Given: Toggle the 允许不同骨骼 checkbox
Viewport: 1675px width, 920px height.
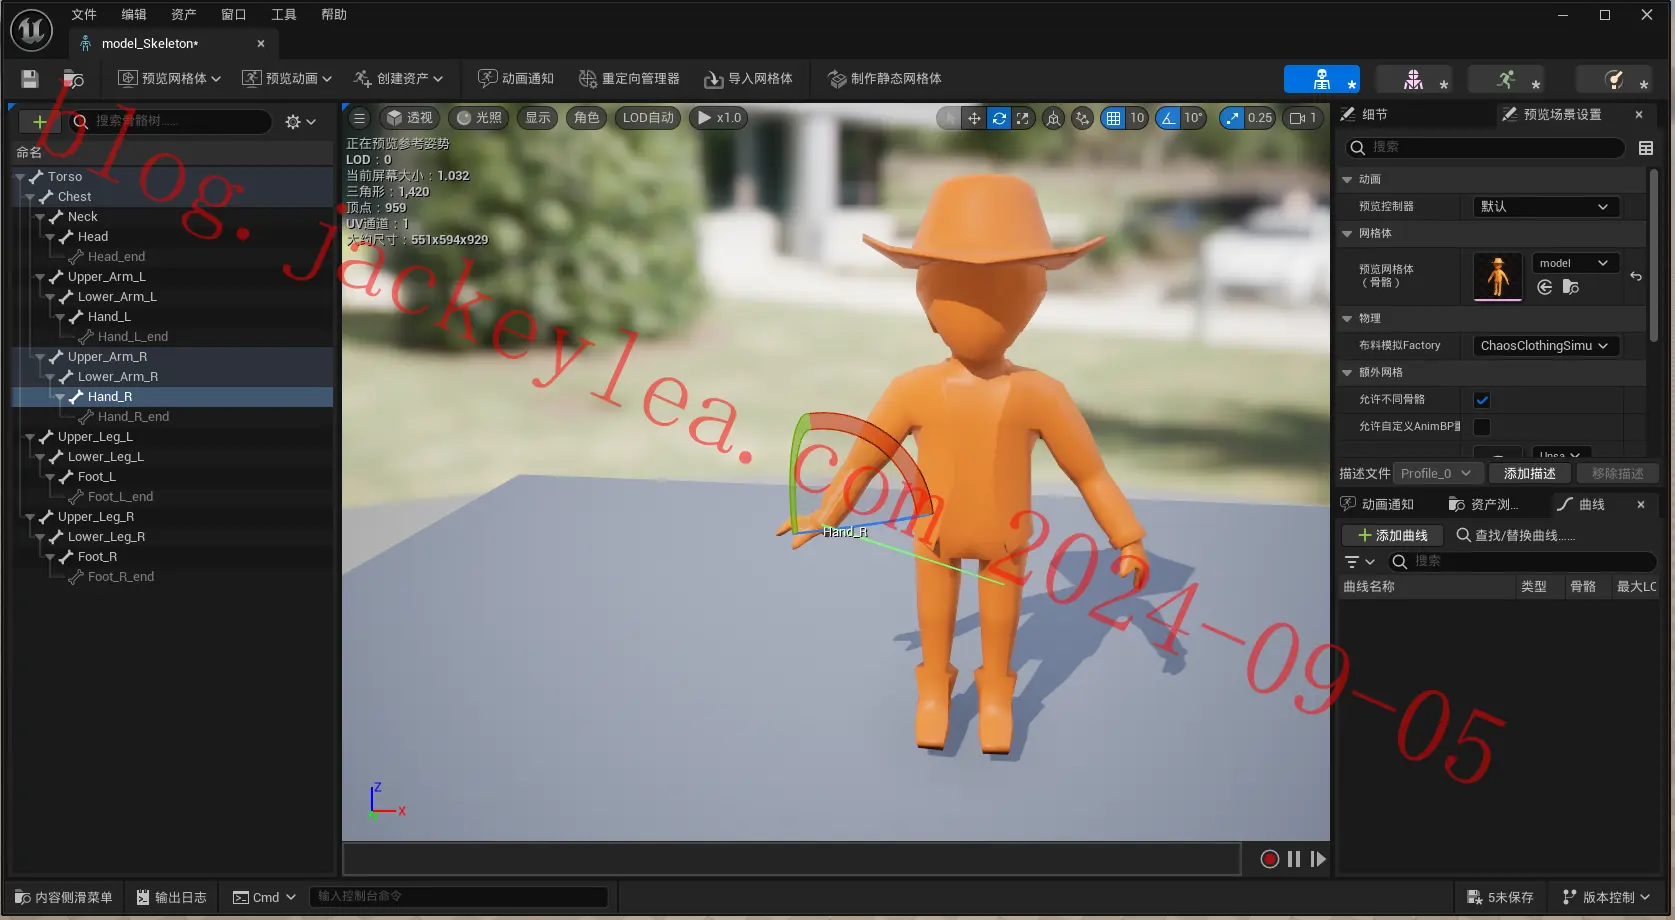Looking at the screenshot, I should [1482, 400].
